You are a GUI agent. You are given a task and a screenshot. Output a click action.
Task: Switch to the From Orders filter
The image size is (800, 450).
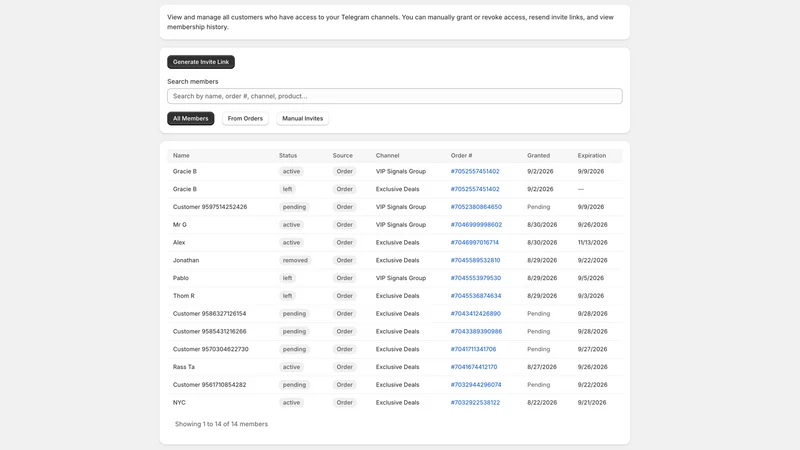245,118
